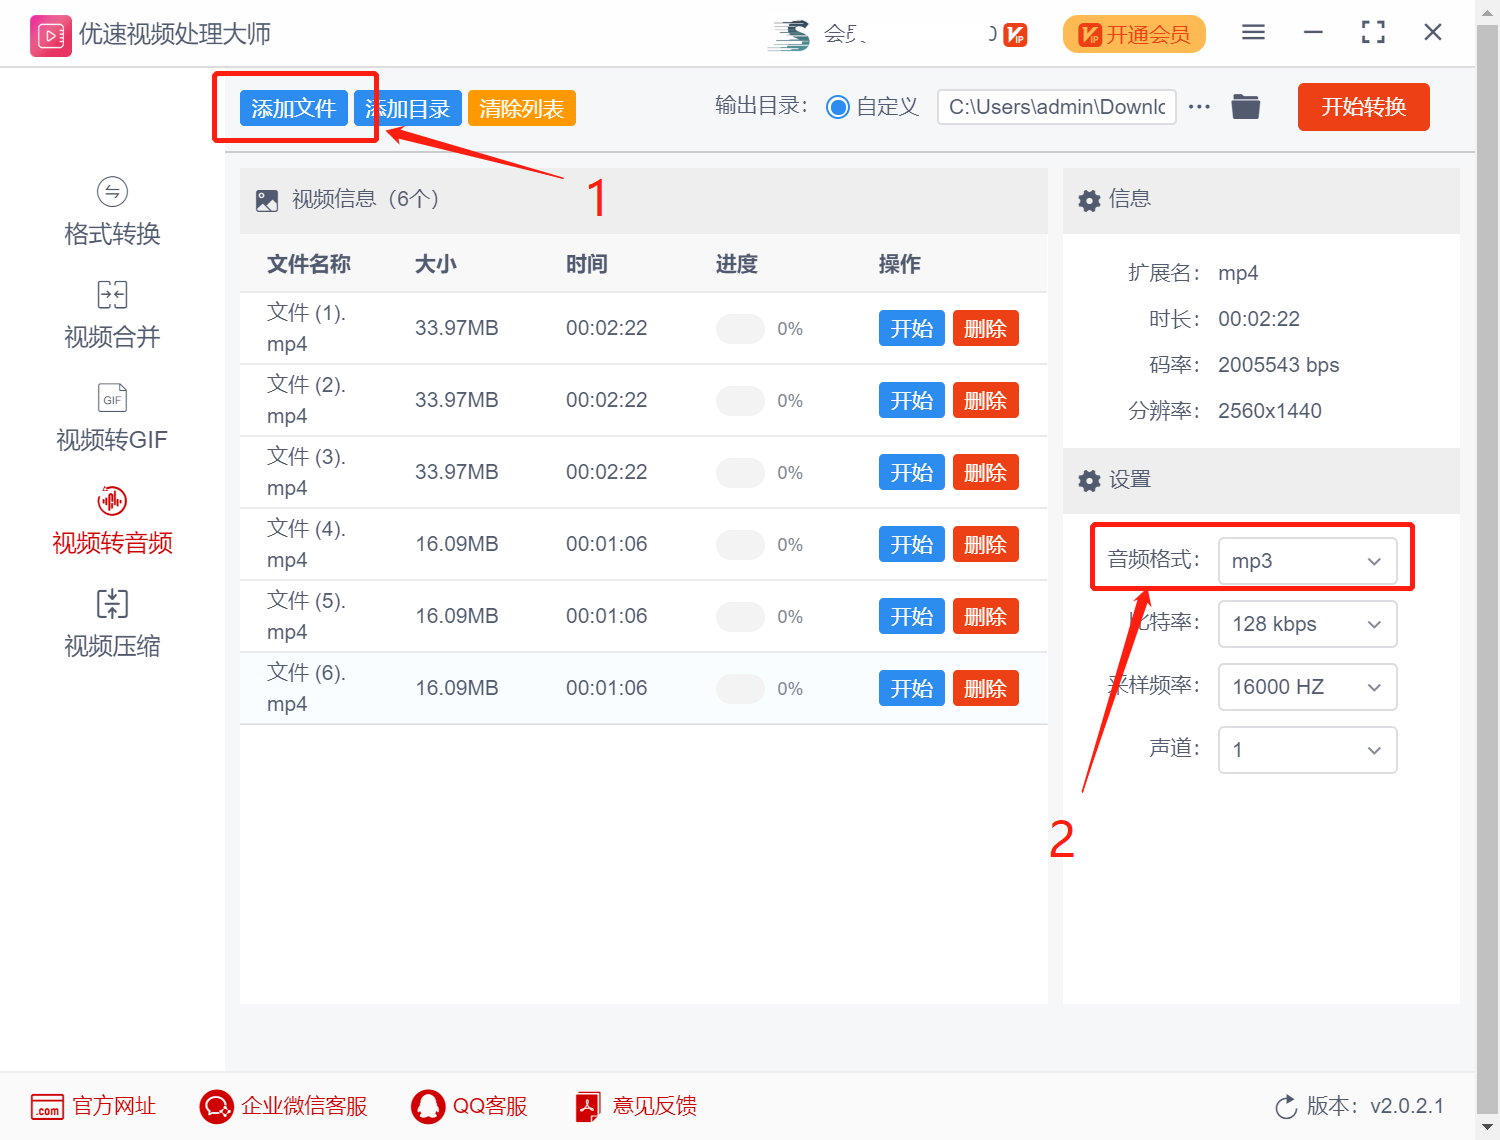Start conversion of 文件 (1).mp4

point(912,328)
